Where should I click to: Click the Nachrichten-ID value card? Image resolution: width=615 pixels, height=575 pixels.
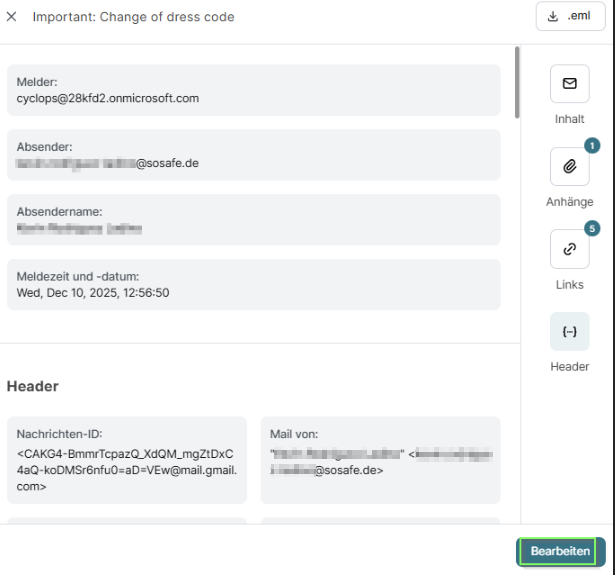click(126, 459)
